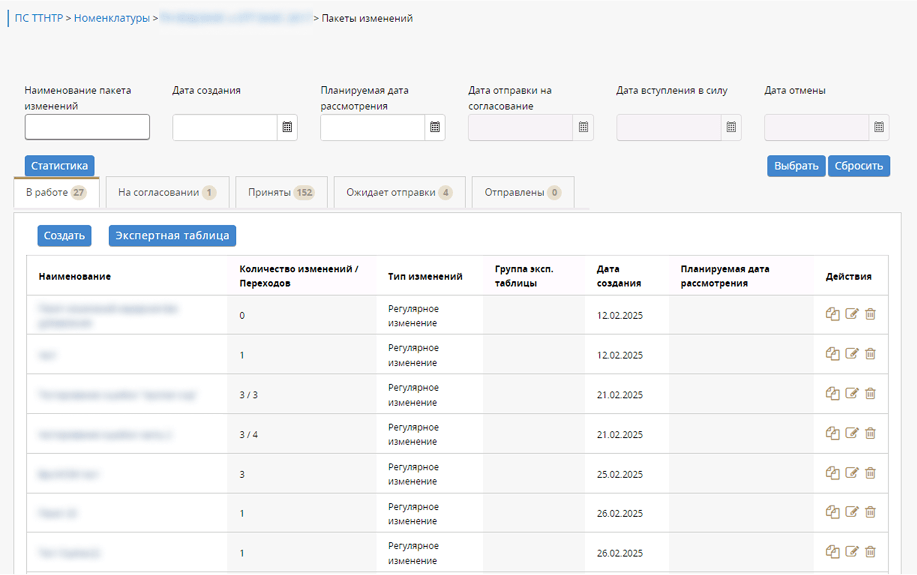Open the Экспертная таблица
The width and height of the screenshot is (917, 575).
click(172, 236)
